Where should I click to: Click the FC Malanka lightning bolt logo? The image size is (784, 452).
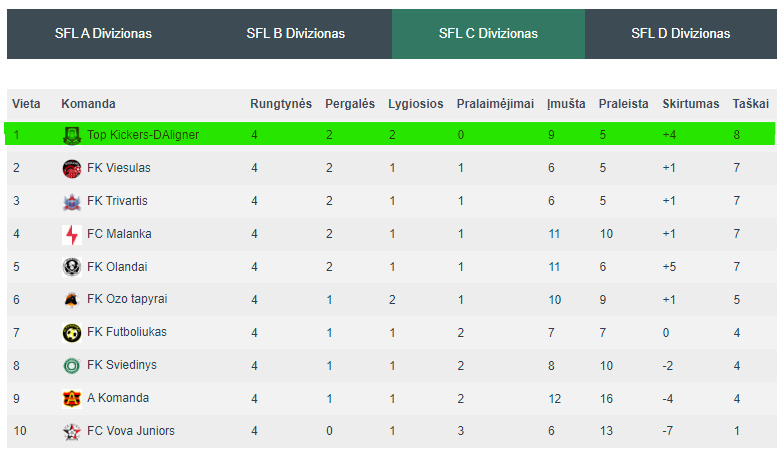72,234
